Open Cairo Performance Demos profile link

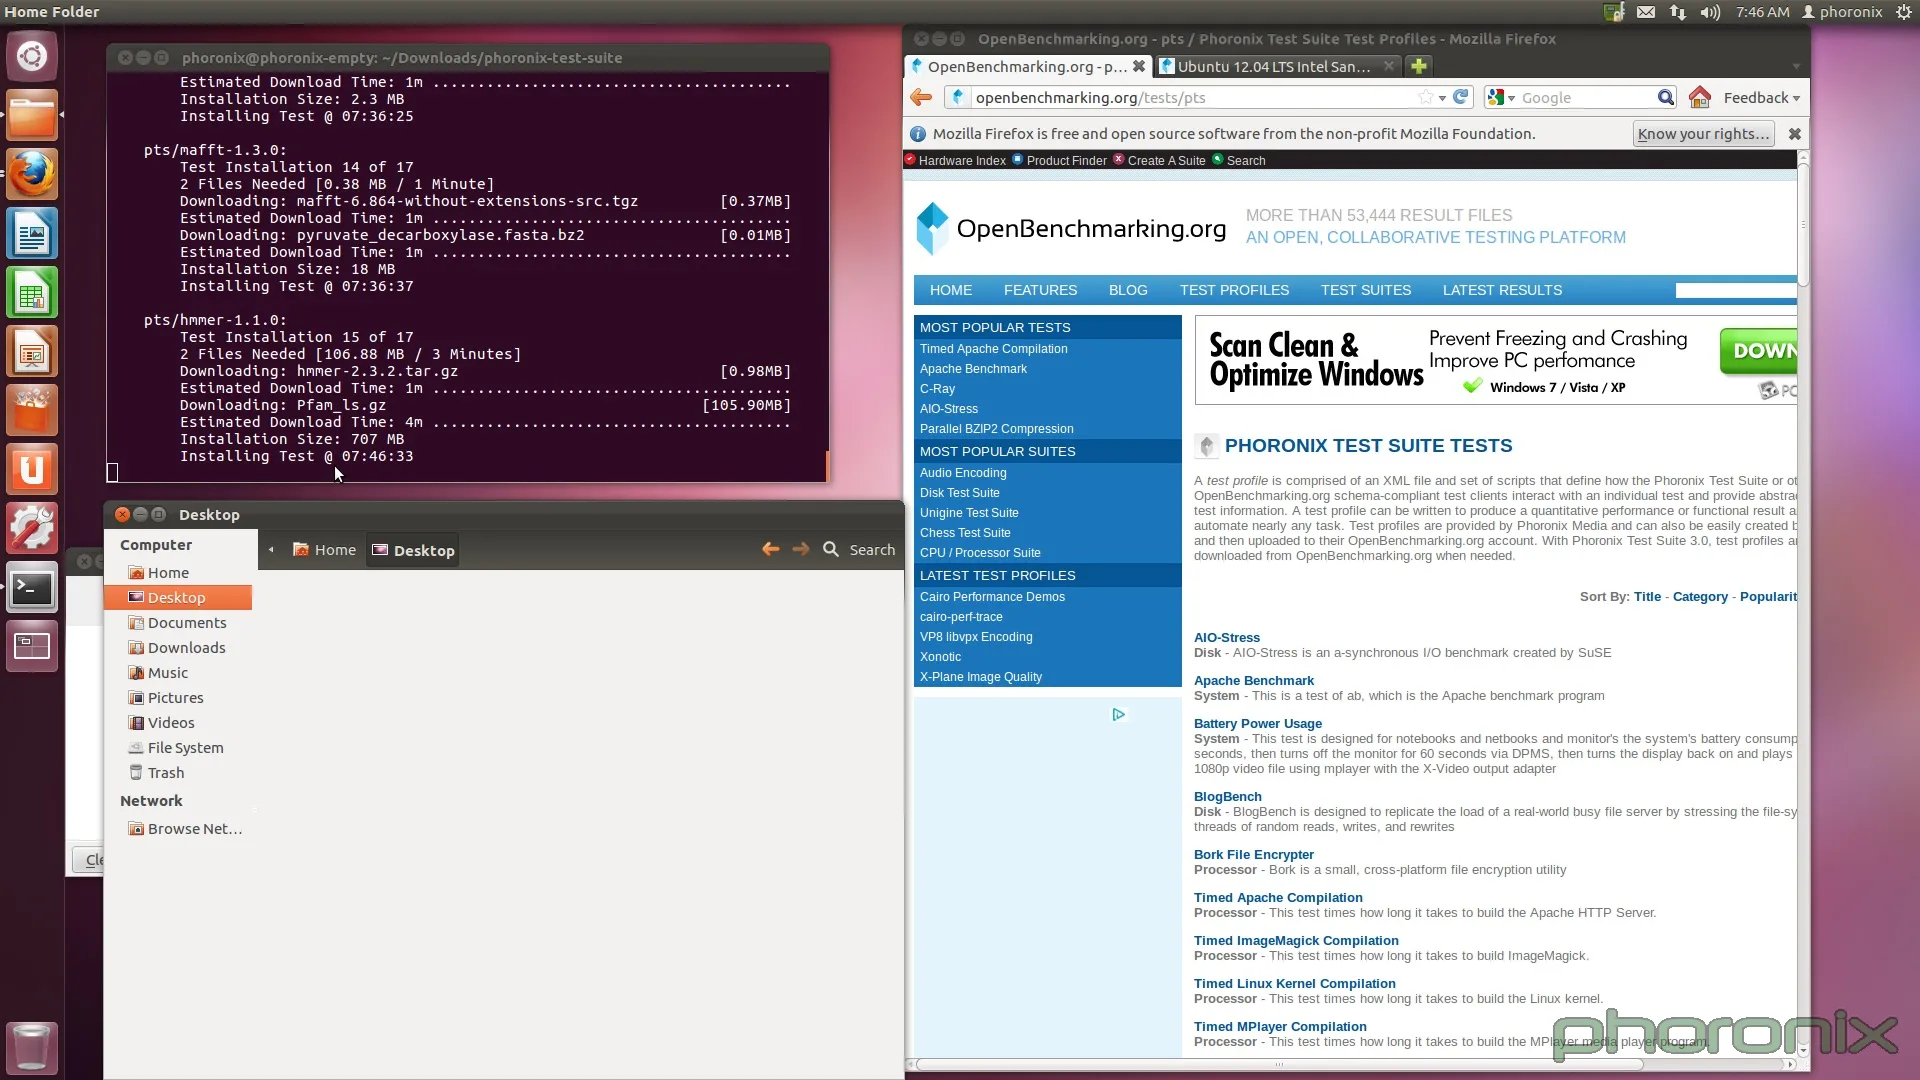992,597
